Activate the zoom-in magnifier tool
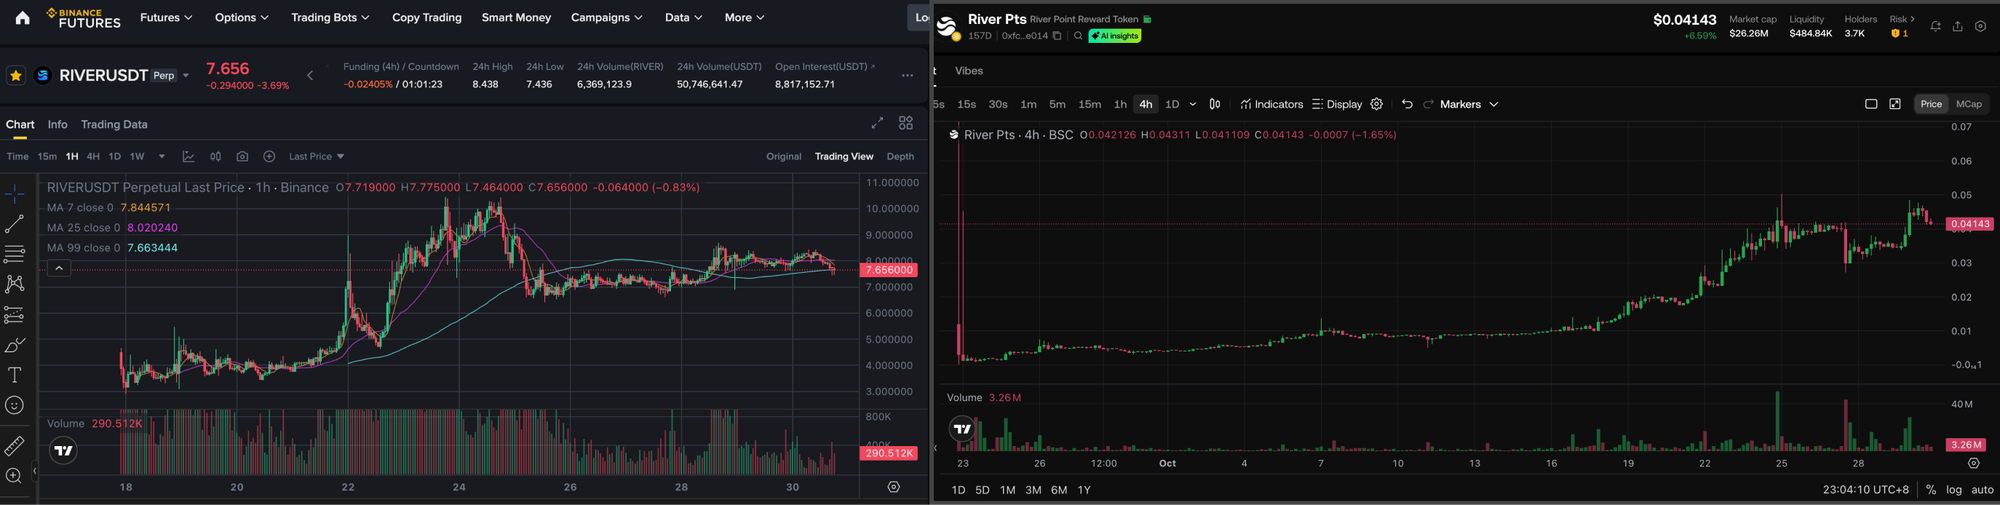This screenshot has width=2000, height=505. [14, 476]
